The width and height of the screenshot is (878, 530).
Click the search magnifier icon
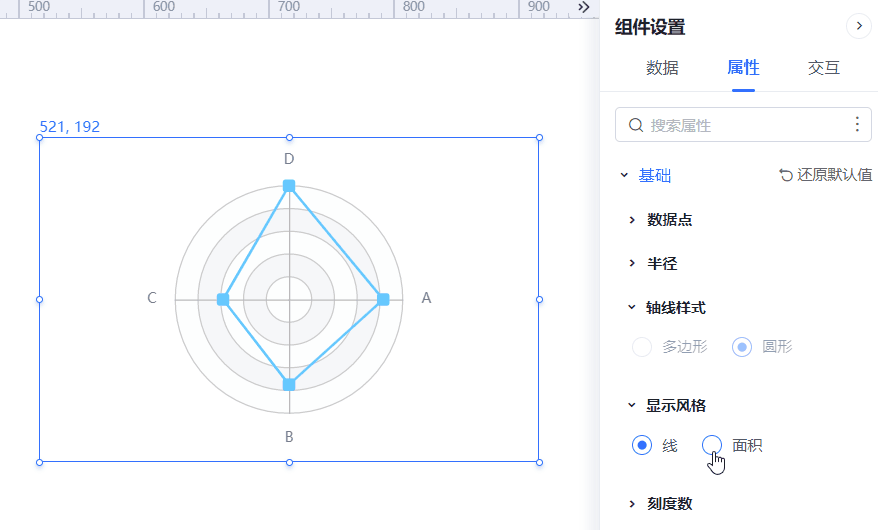point(636,125)
